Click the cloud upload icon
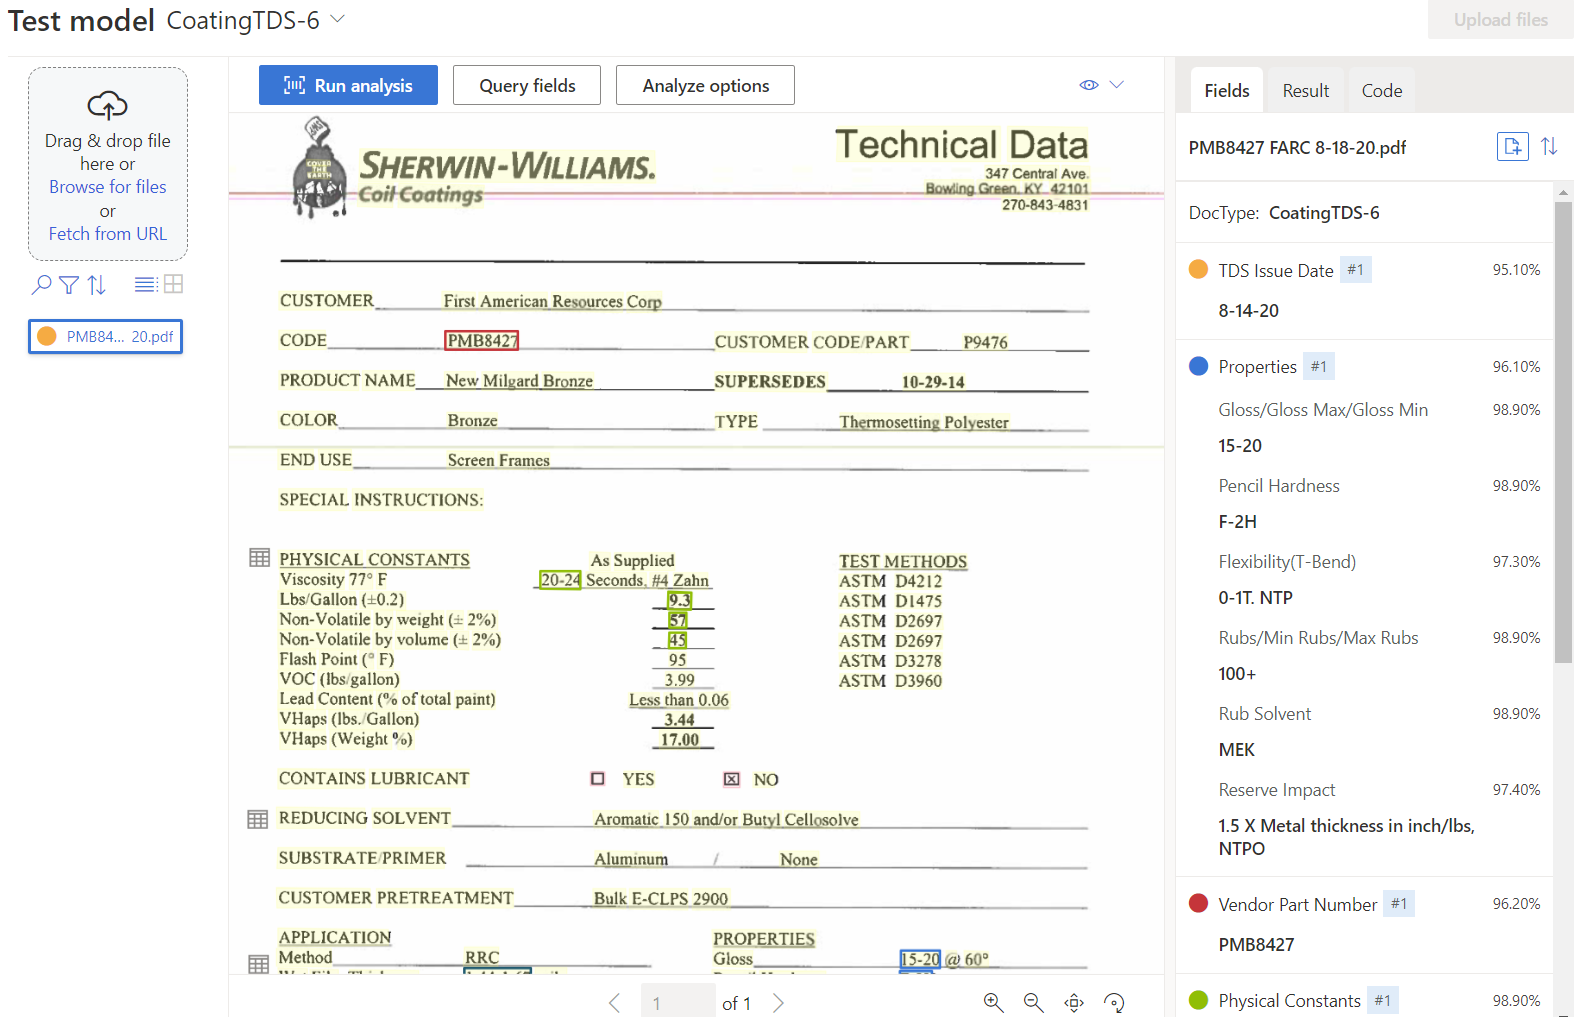The width and height of the screenshot is (1581, 1017). click(108, 105)
